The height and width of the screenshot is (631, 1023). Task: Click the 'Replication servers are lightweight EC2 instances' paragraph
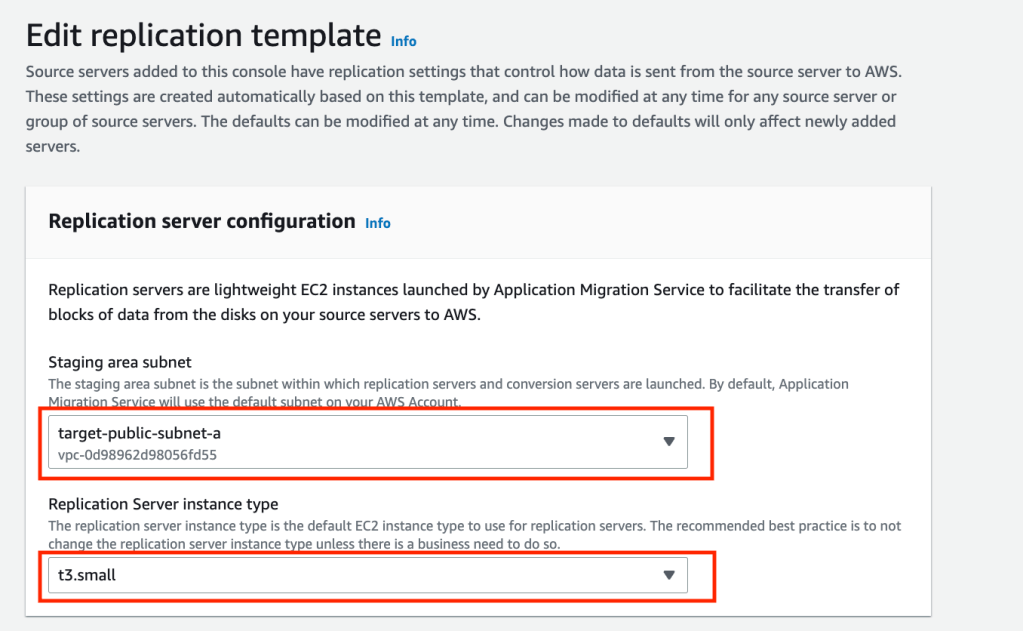coord(473,290)
